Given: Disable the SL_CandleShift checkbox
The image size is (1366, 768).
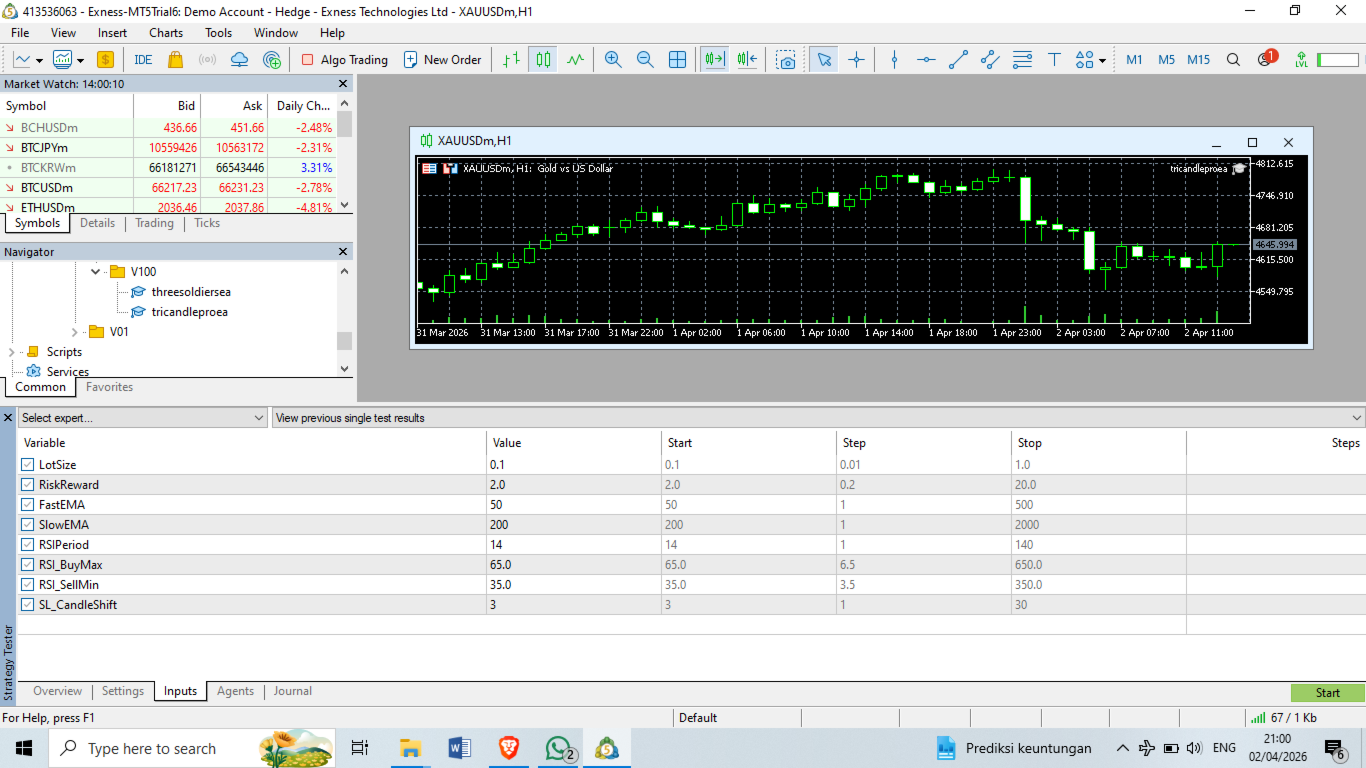Looking at the screenshot, I should pos(28,605).
